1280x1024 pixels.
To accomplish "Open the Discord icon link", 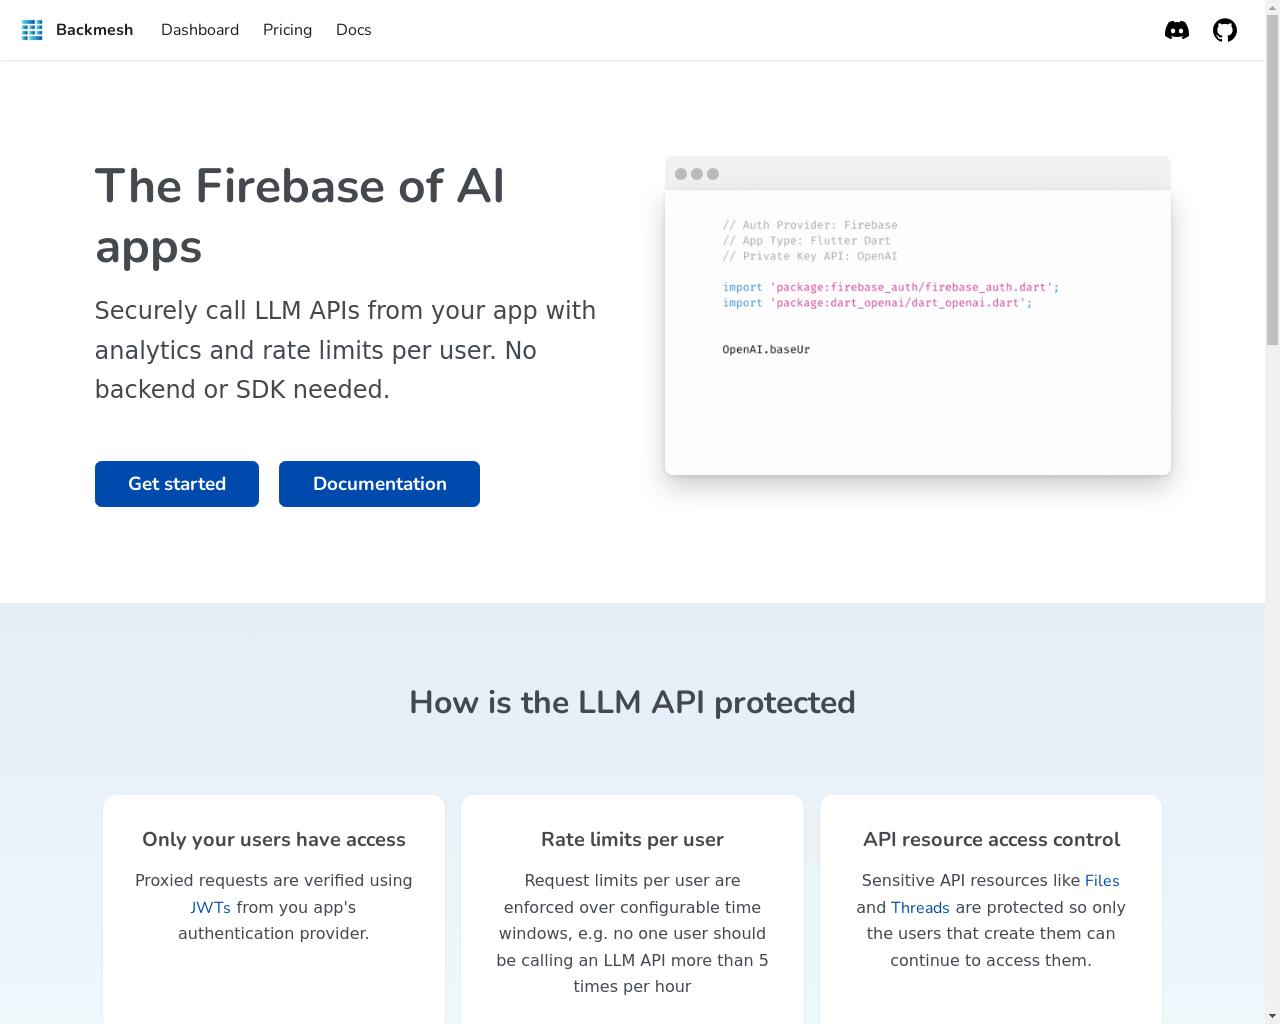I will tap(1177, 30).
